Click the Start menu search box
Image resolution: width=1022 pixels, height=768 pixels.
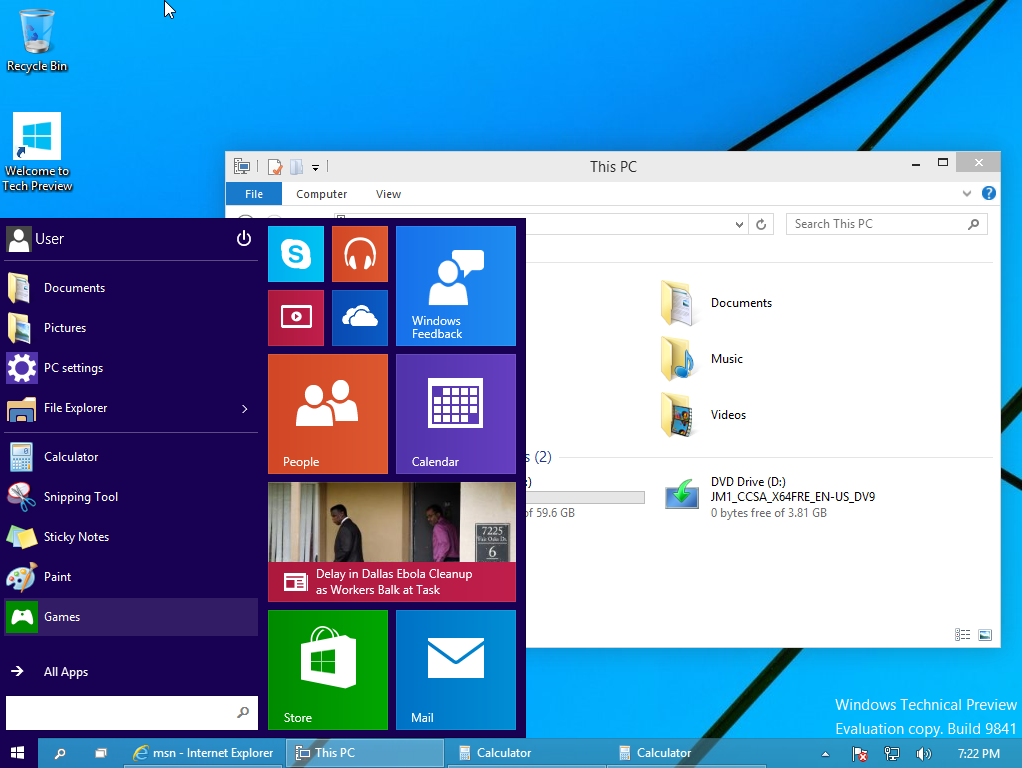coord(131,713)
